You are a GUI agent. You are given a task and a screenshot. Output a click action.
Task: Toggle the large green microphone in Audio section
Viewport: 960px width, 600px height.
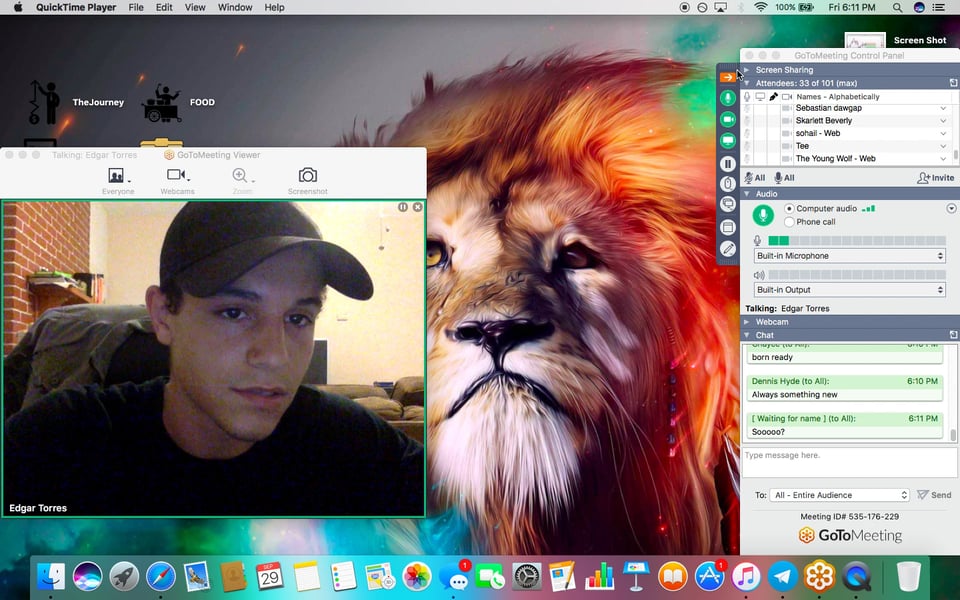[763, 216]
